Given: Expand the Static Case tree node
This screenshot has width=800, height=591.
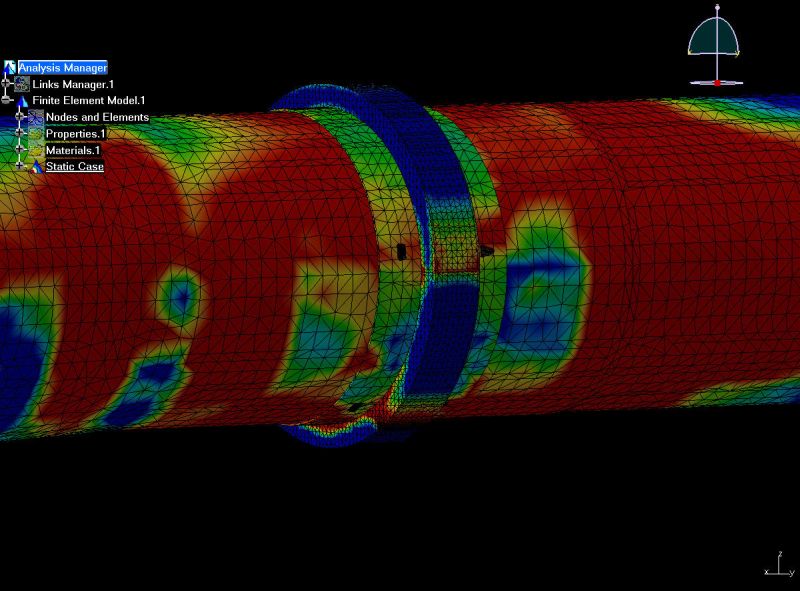Looking at the screenshot, I should click(19, 167).
